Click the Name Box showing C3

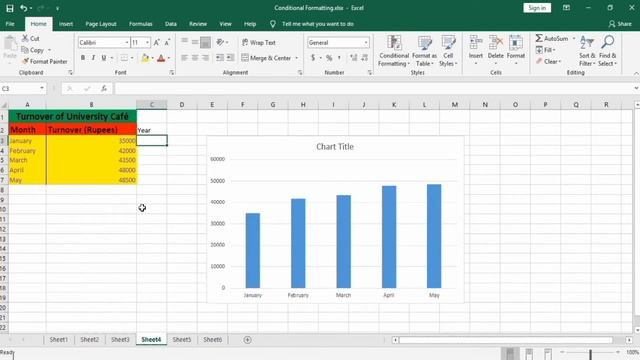(20, 88)
